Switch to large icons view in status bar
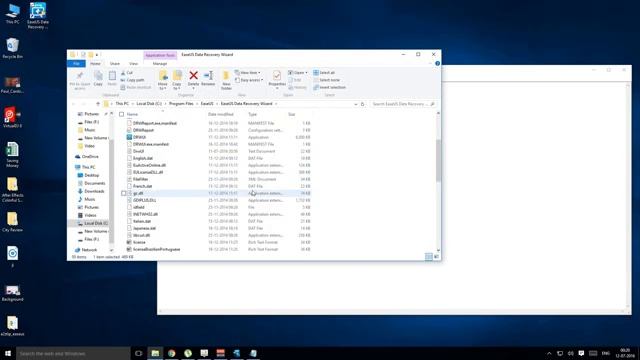 pos(436,257)
